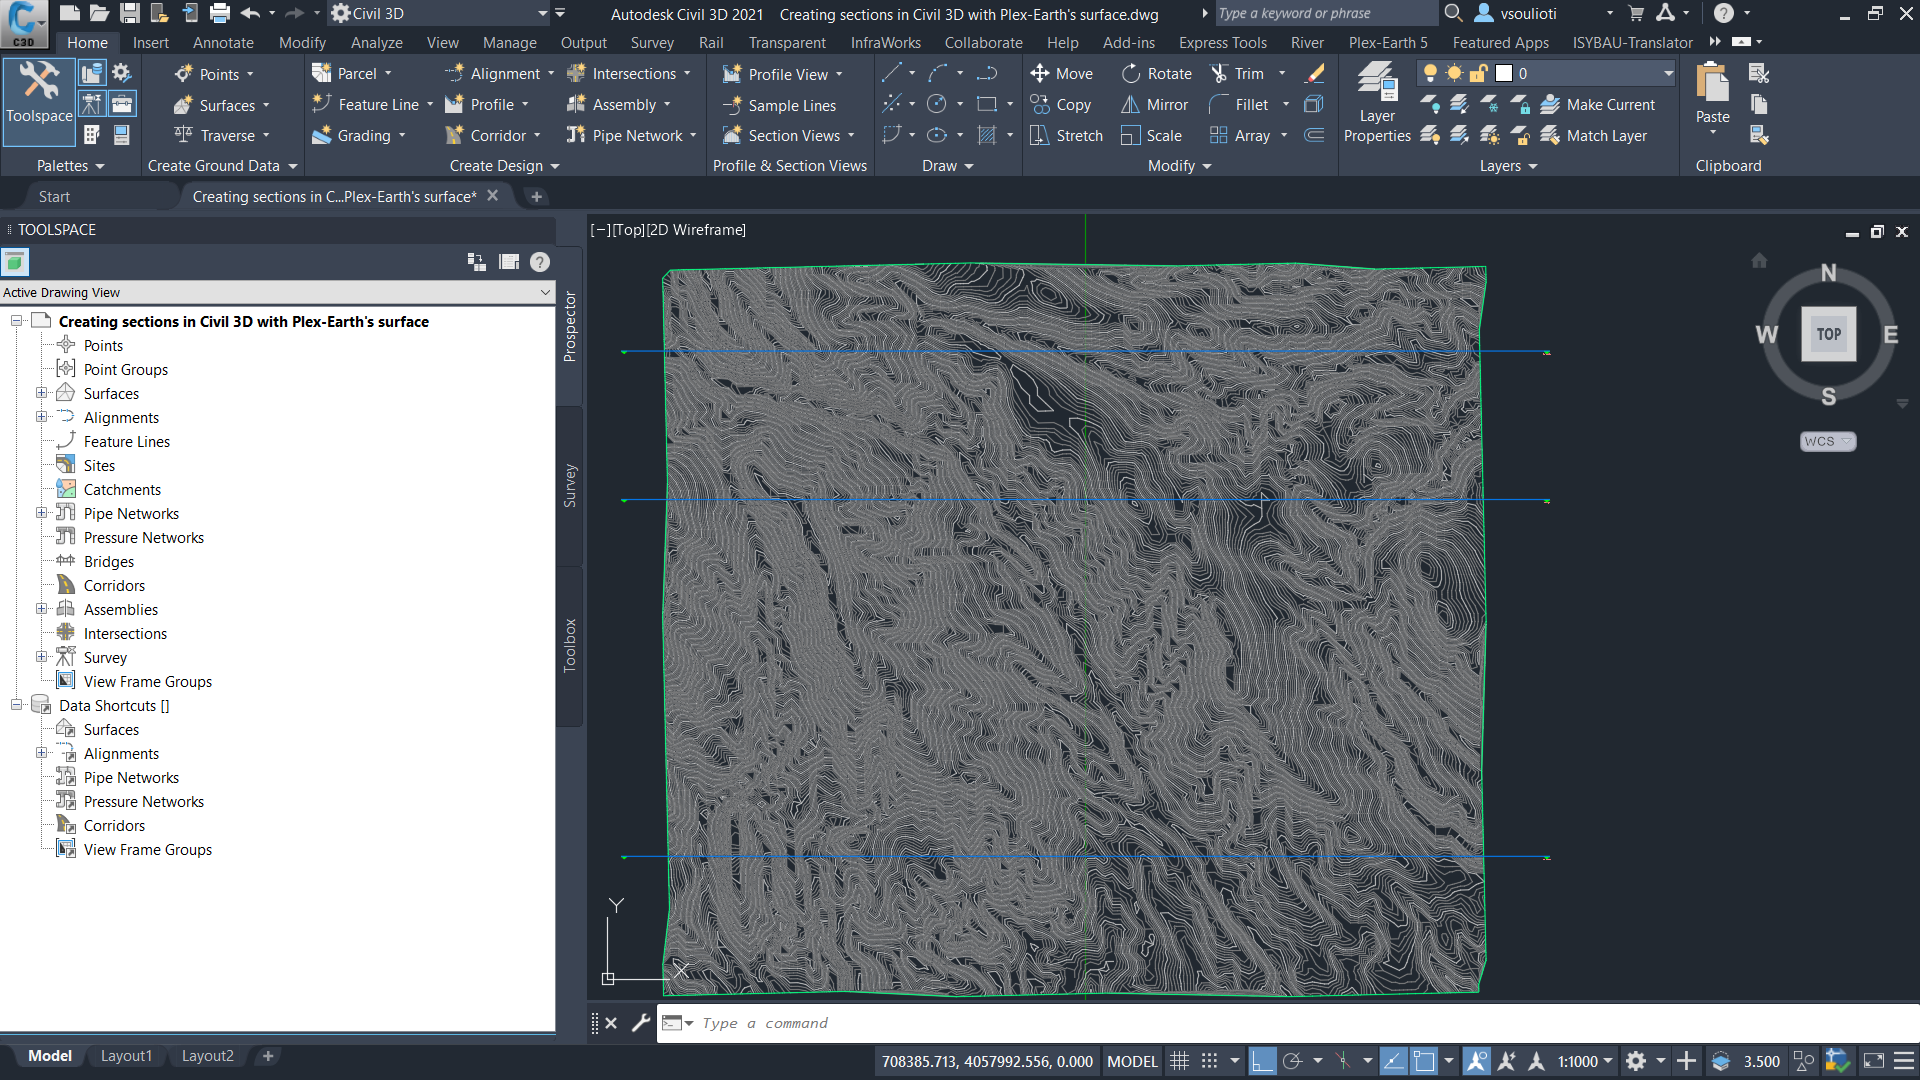Click the Copy modify button
The width and height of the screenshot is (1920, 1080).
pos(1061,104)
